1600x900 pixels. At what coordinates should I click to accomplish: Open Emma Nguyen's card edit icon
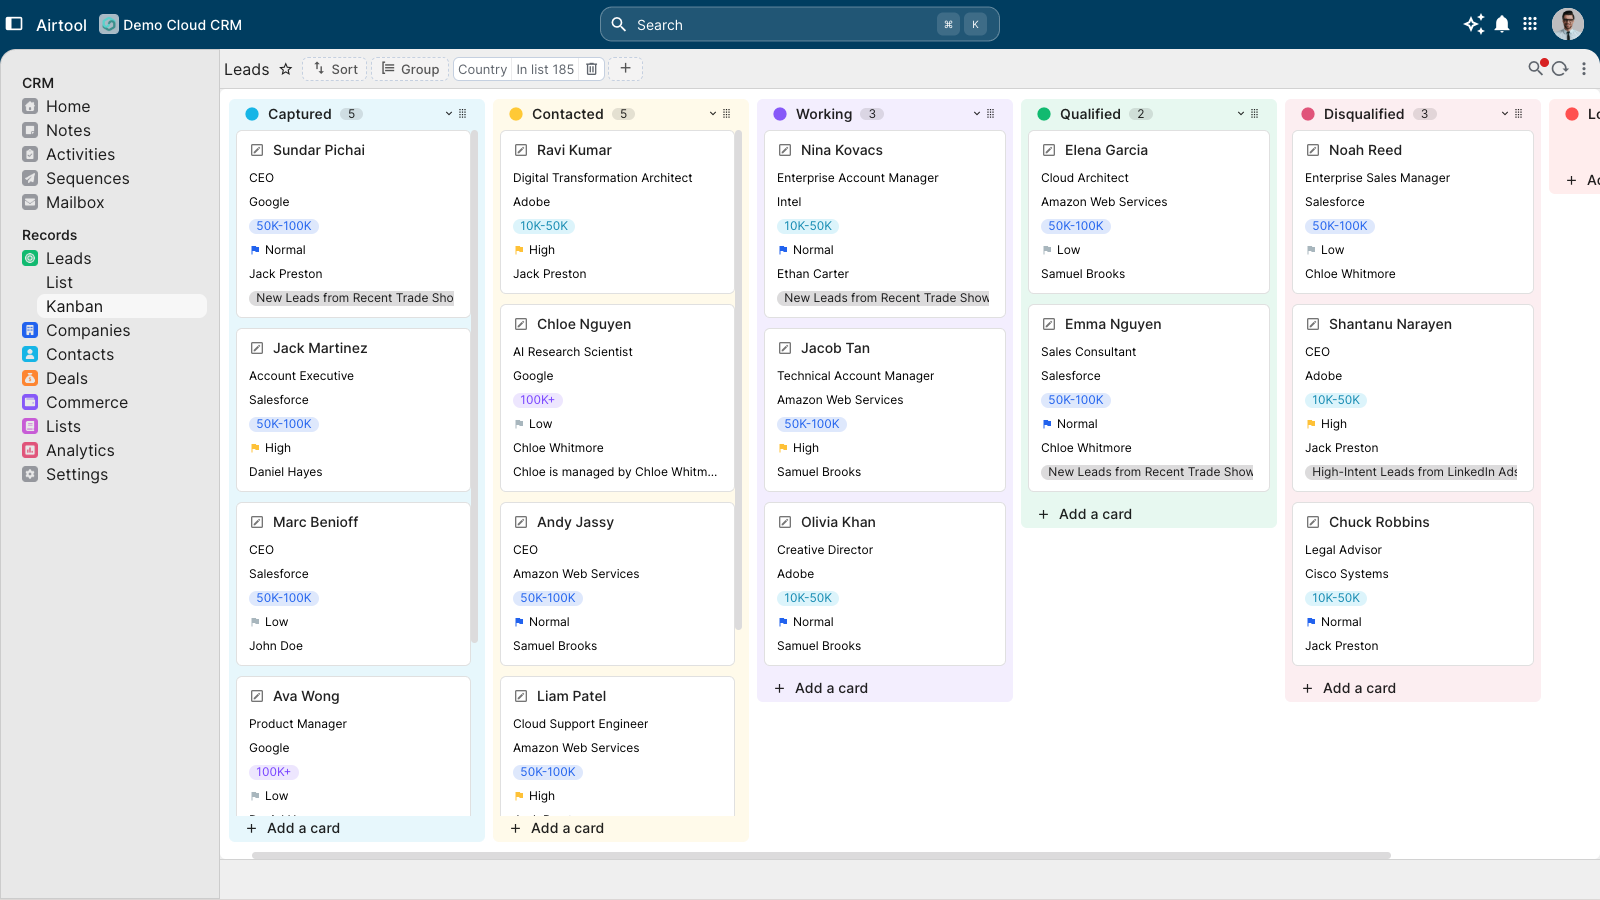coord(1049,324)
